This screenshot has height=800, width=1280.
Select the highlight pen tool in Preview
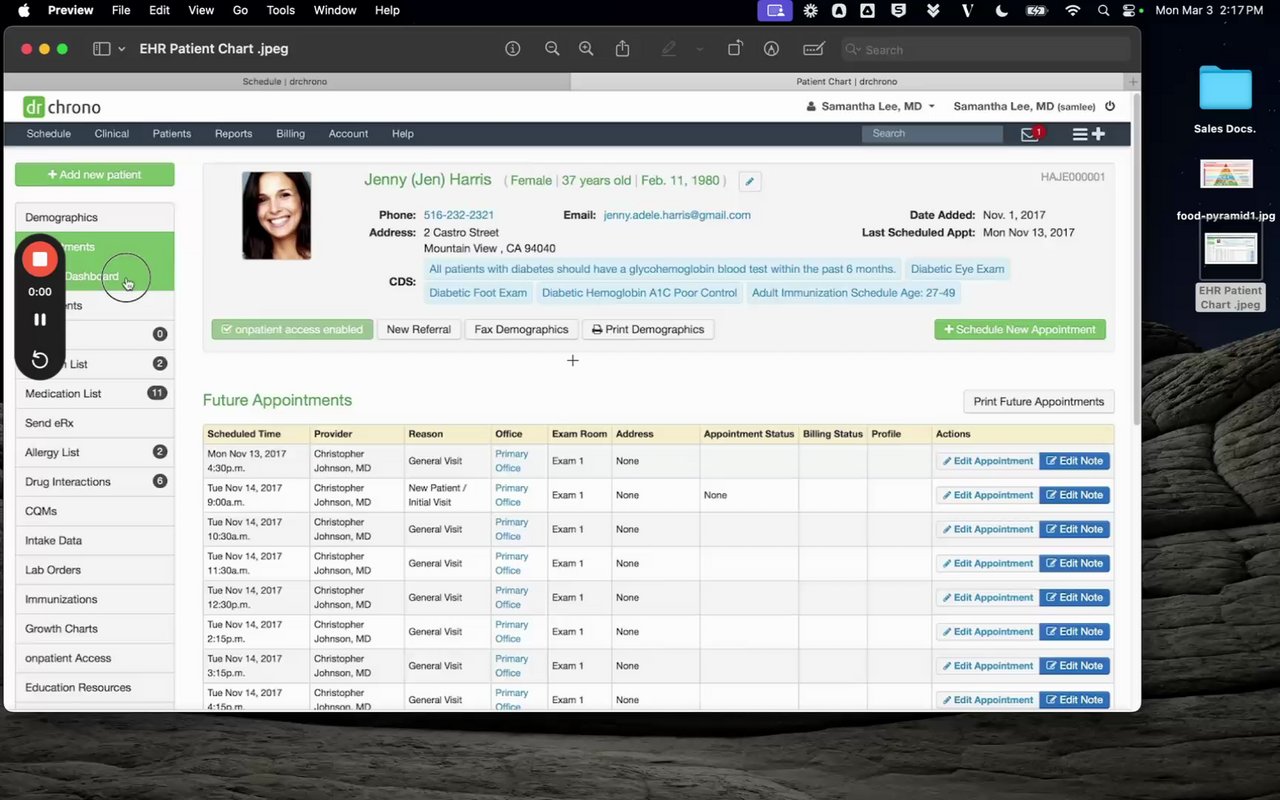point(669,49)
